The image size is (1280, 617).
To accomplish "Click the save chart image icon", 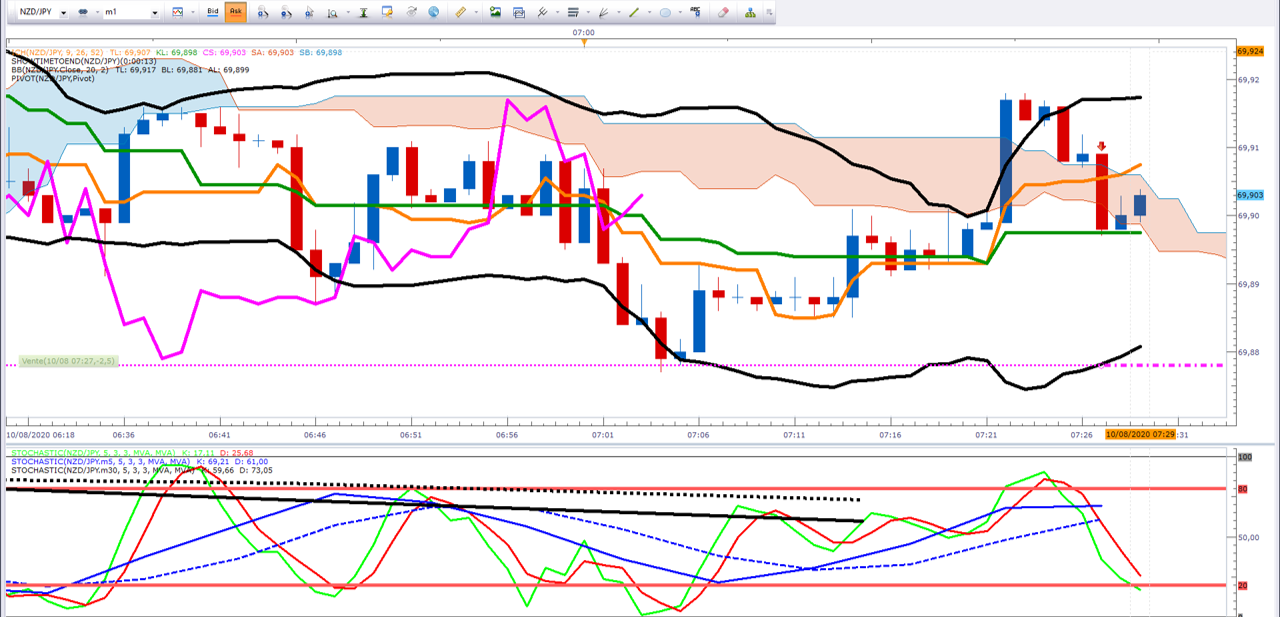I will [x=495, y=12].
